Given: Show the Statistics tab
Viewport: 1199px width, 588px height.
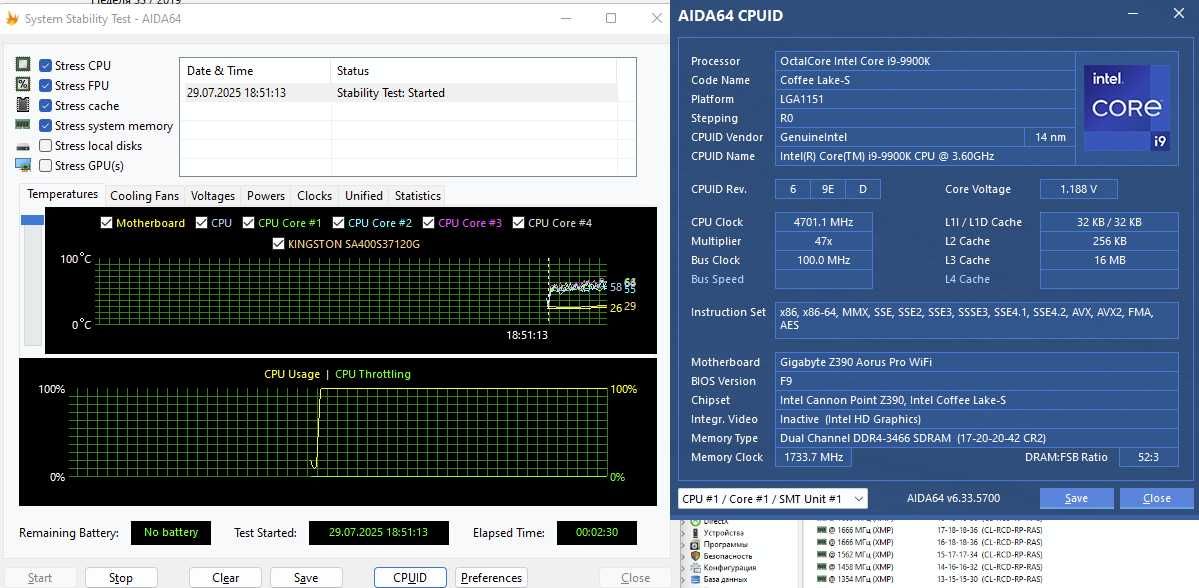Looking at the screenshot, I should [418, 196].
